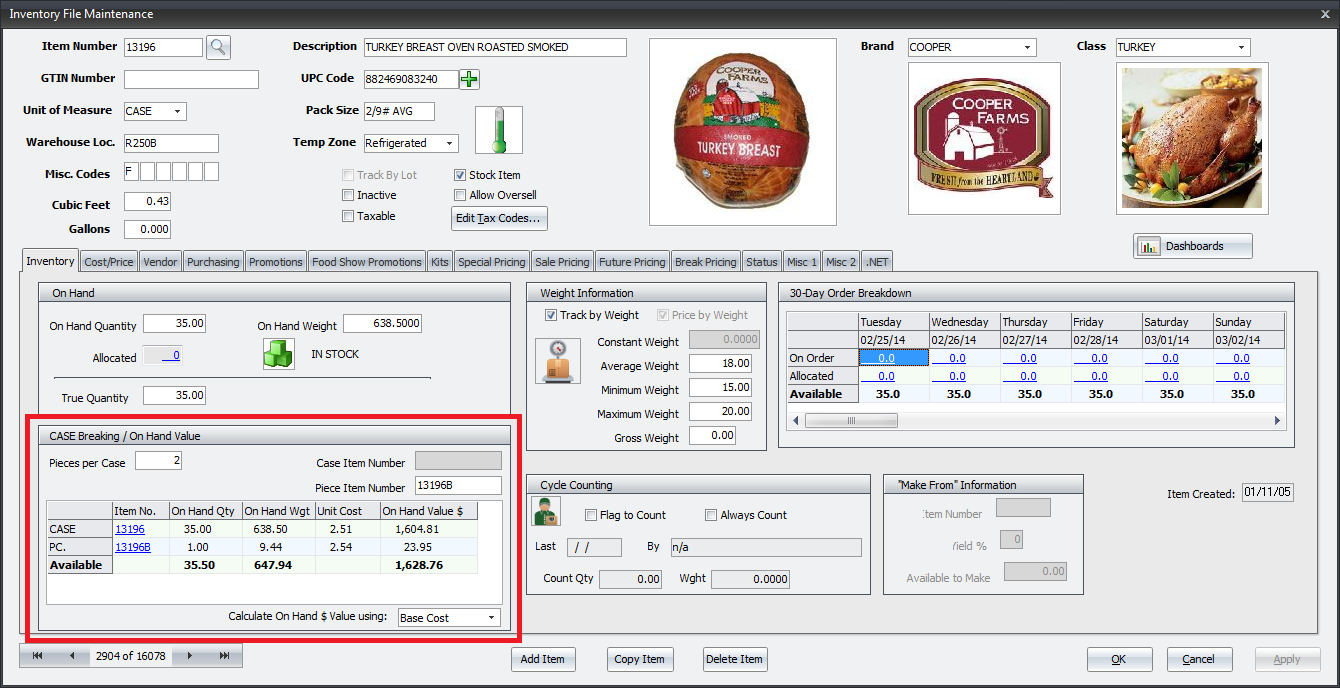Click the 13196B item number link
Image resolution: width=1340 pixels, height=688 pixels.
[132, 547]
